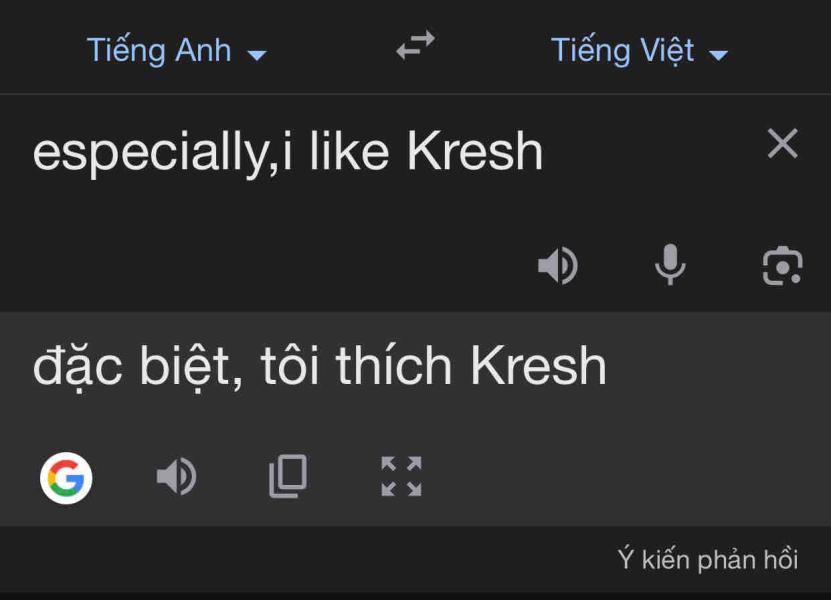Select the Tiếng Việt target language label
831x600 pixels.
click(622, 50)
